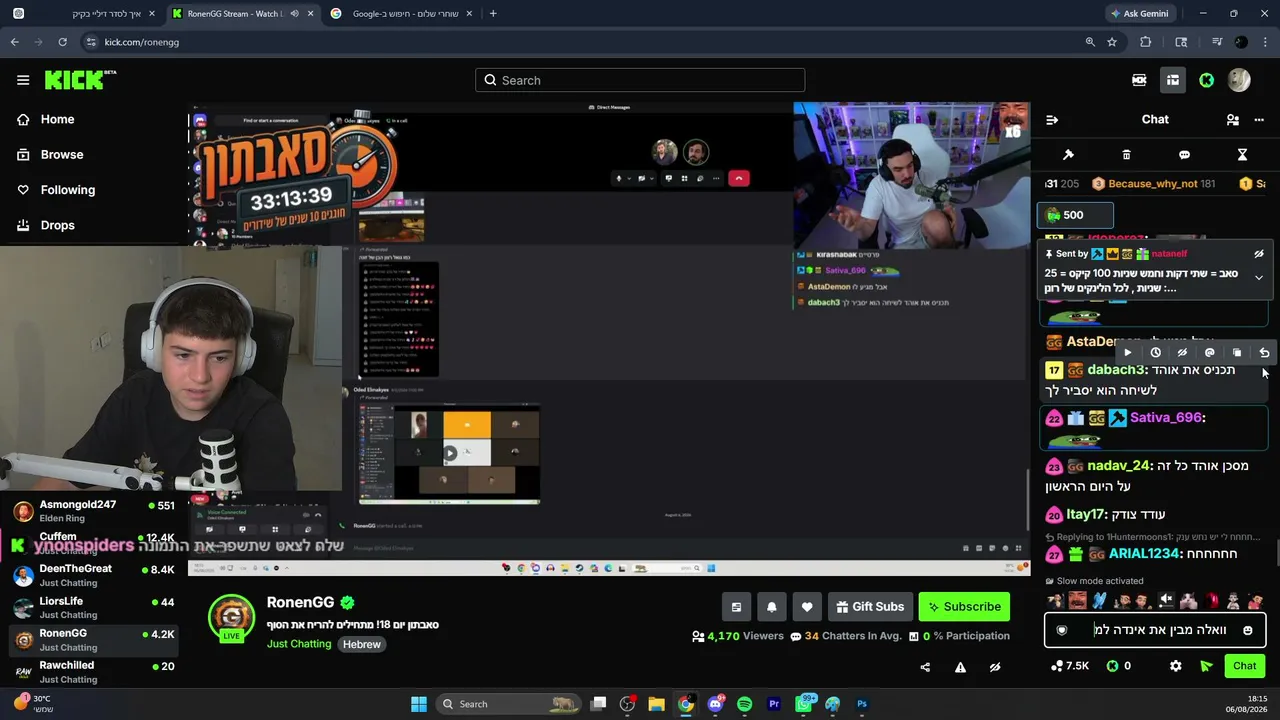Click inside the Kick search box

click(x=640, y=80)
